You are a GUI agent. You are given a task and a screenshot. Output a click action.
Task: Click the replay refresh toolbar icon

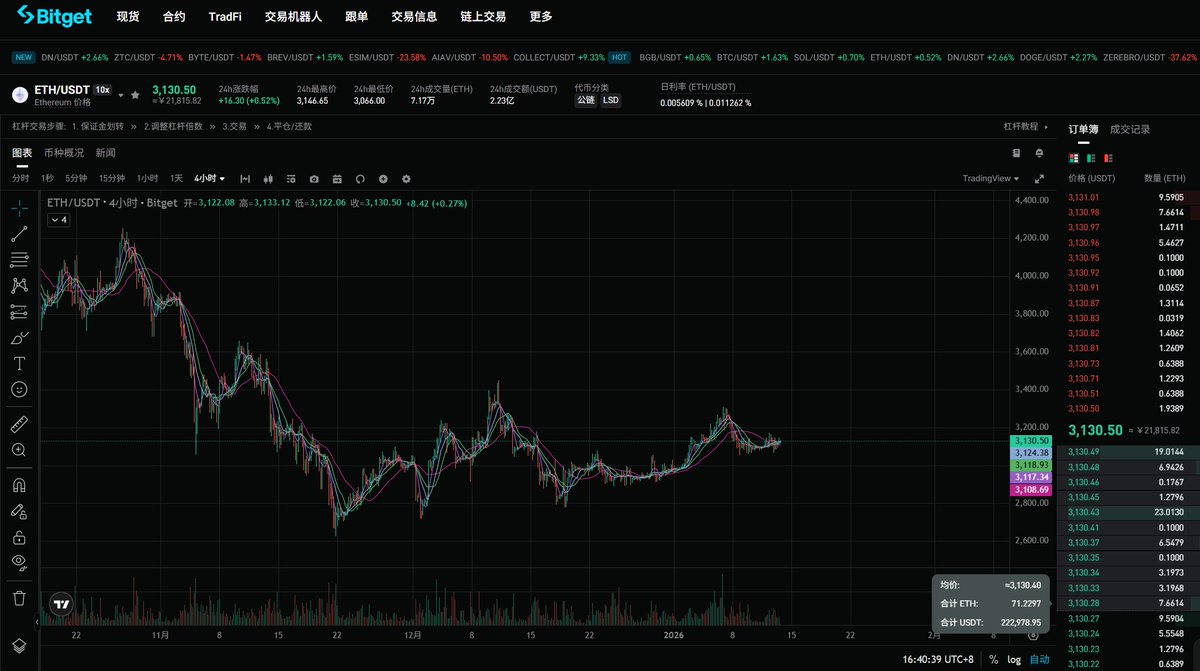coord(360,179)
